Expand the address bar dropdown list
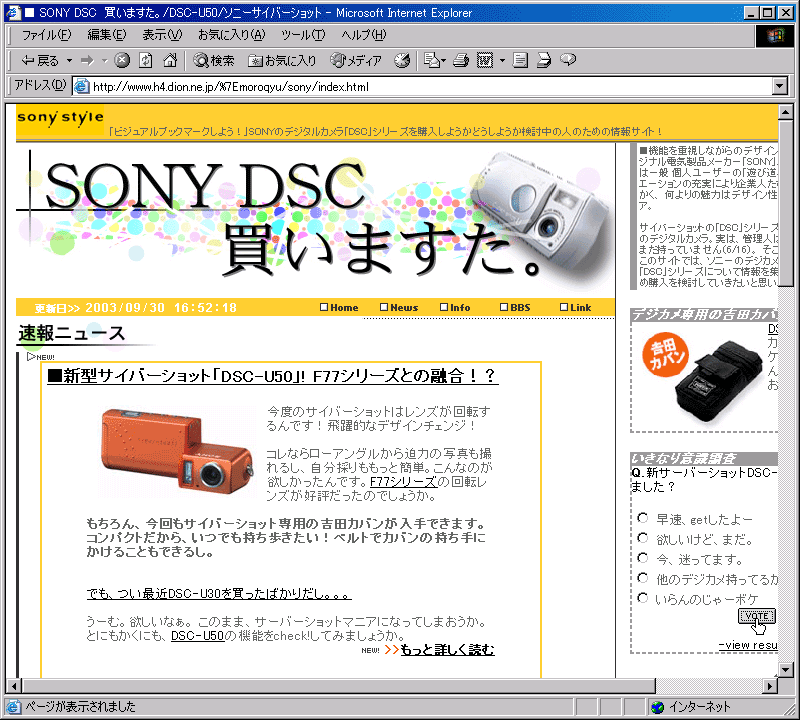The image size is (800, 720). (x=780, y=86)
